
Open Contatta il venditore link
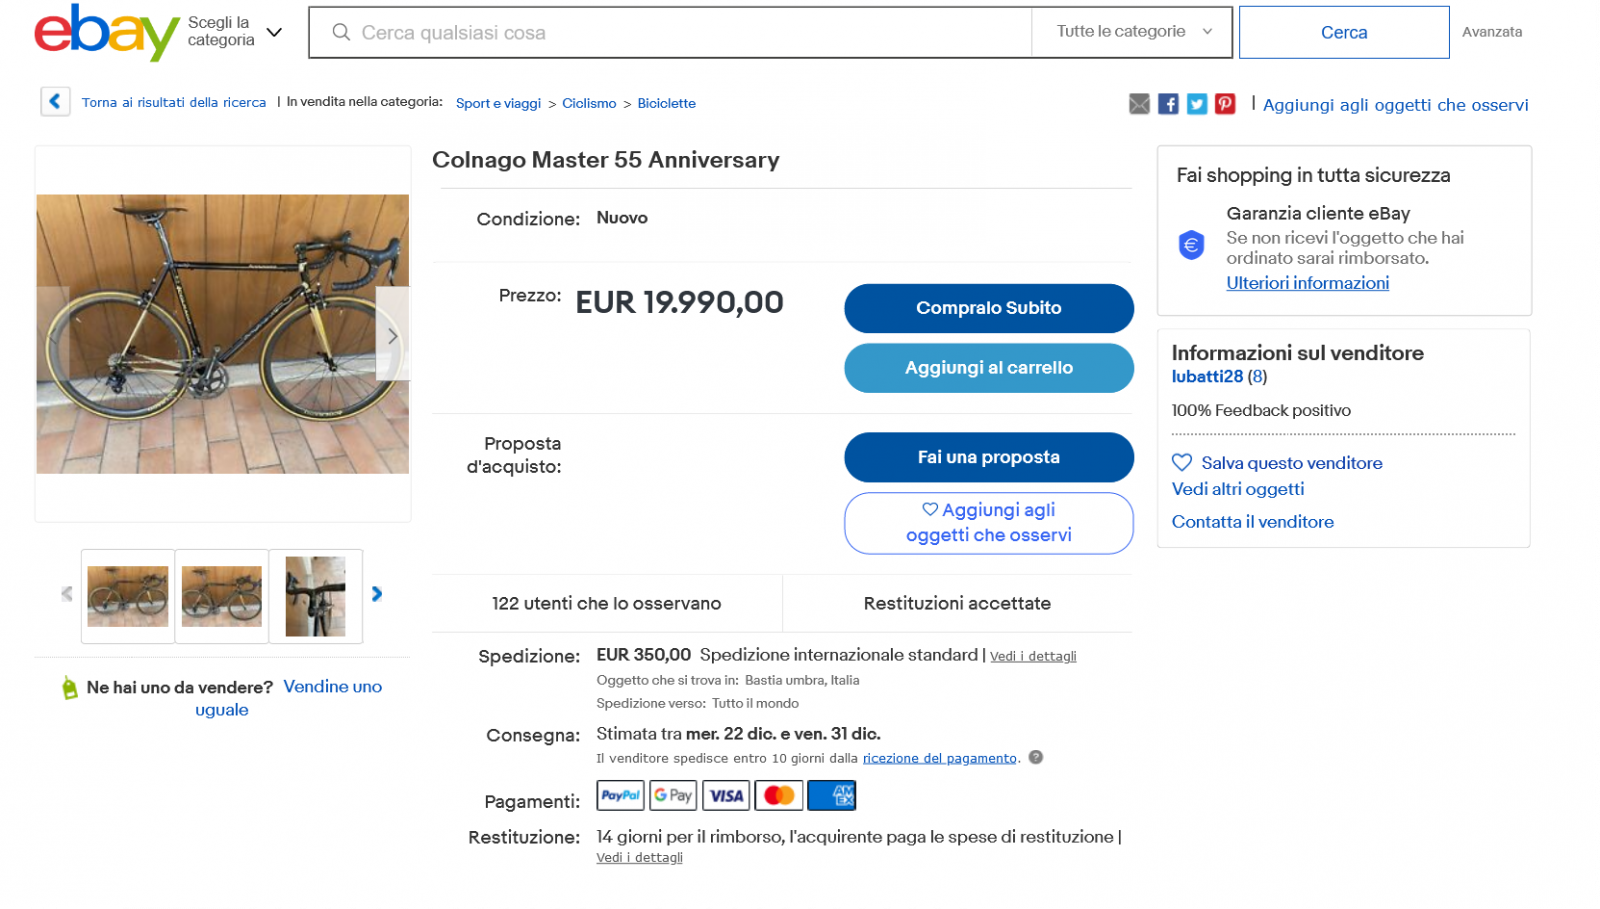point(1252,522)
